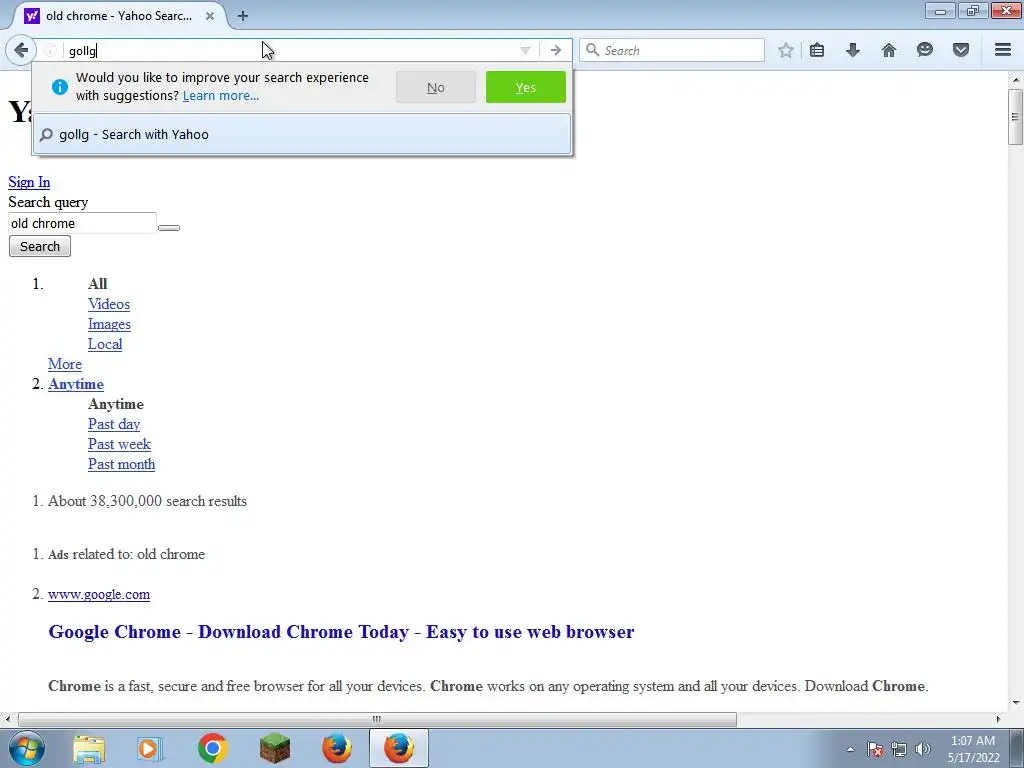Launch Windows Media Player from taskbar

coord(150,748)
